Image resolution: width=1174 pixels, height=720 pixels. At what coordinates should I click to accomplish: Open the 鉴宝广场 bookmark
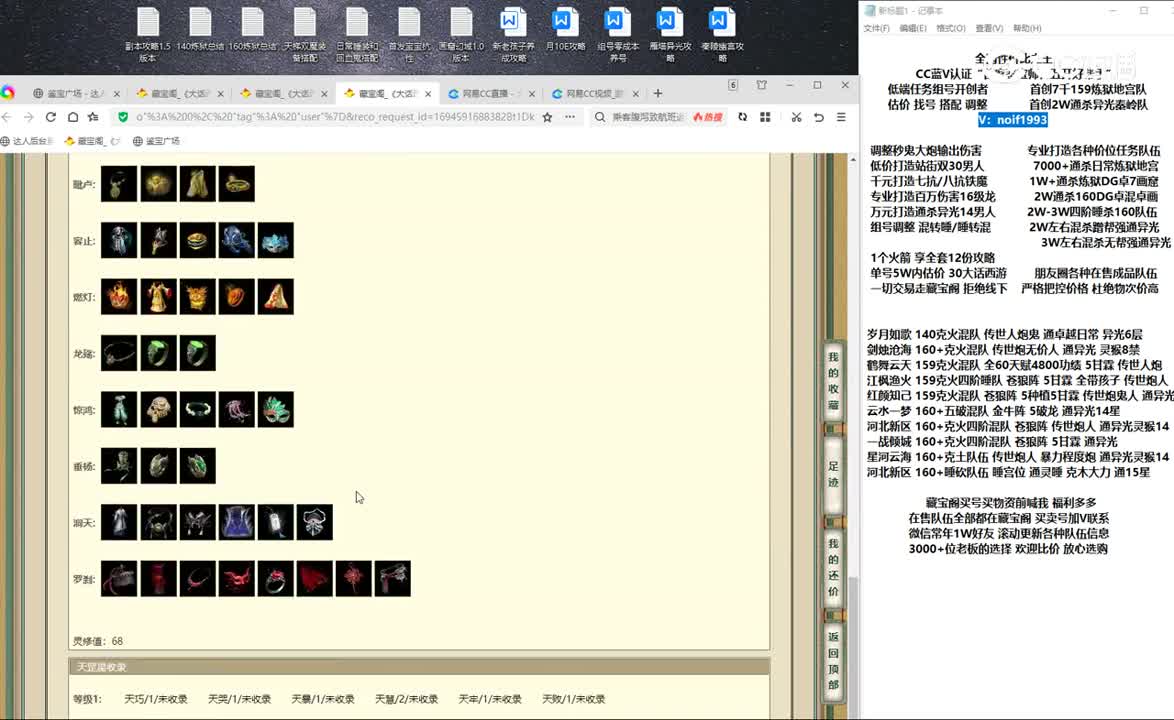coord(156,141)
